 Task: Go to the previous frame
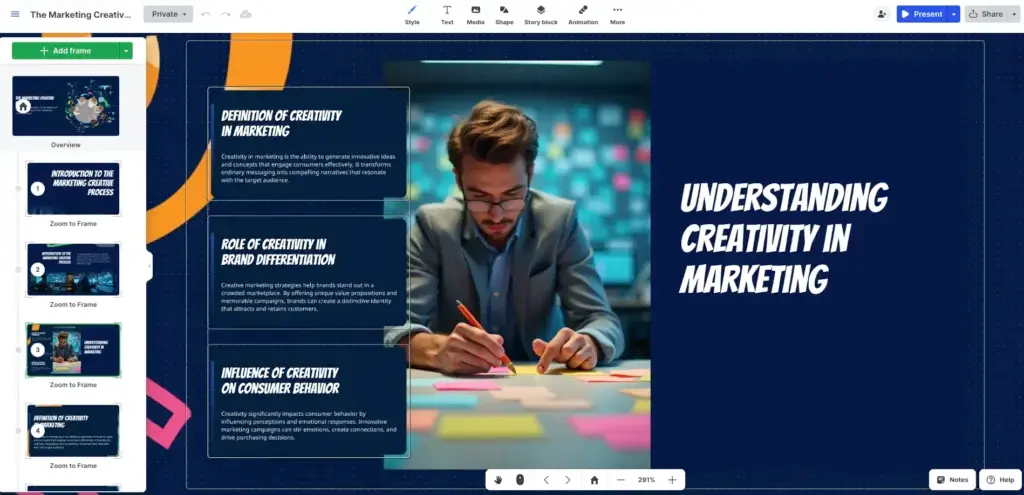[547, 480]
